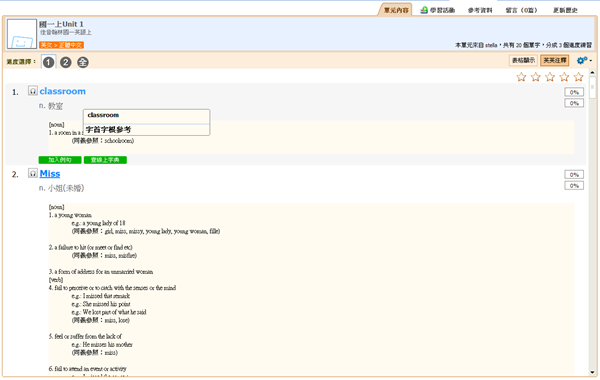The width and height of the screenshot is (600, 380).
Task: Click the unit title 國一上Unit 1
Action: 61,24
